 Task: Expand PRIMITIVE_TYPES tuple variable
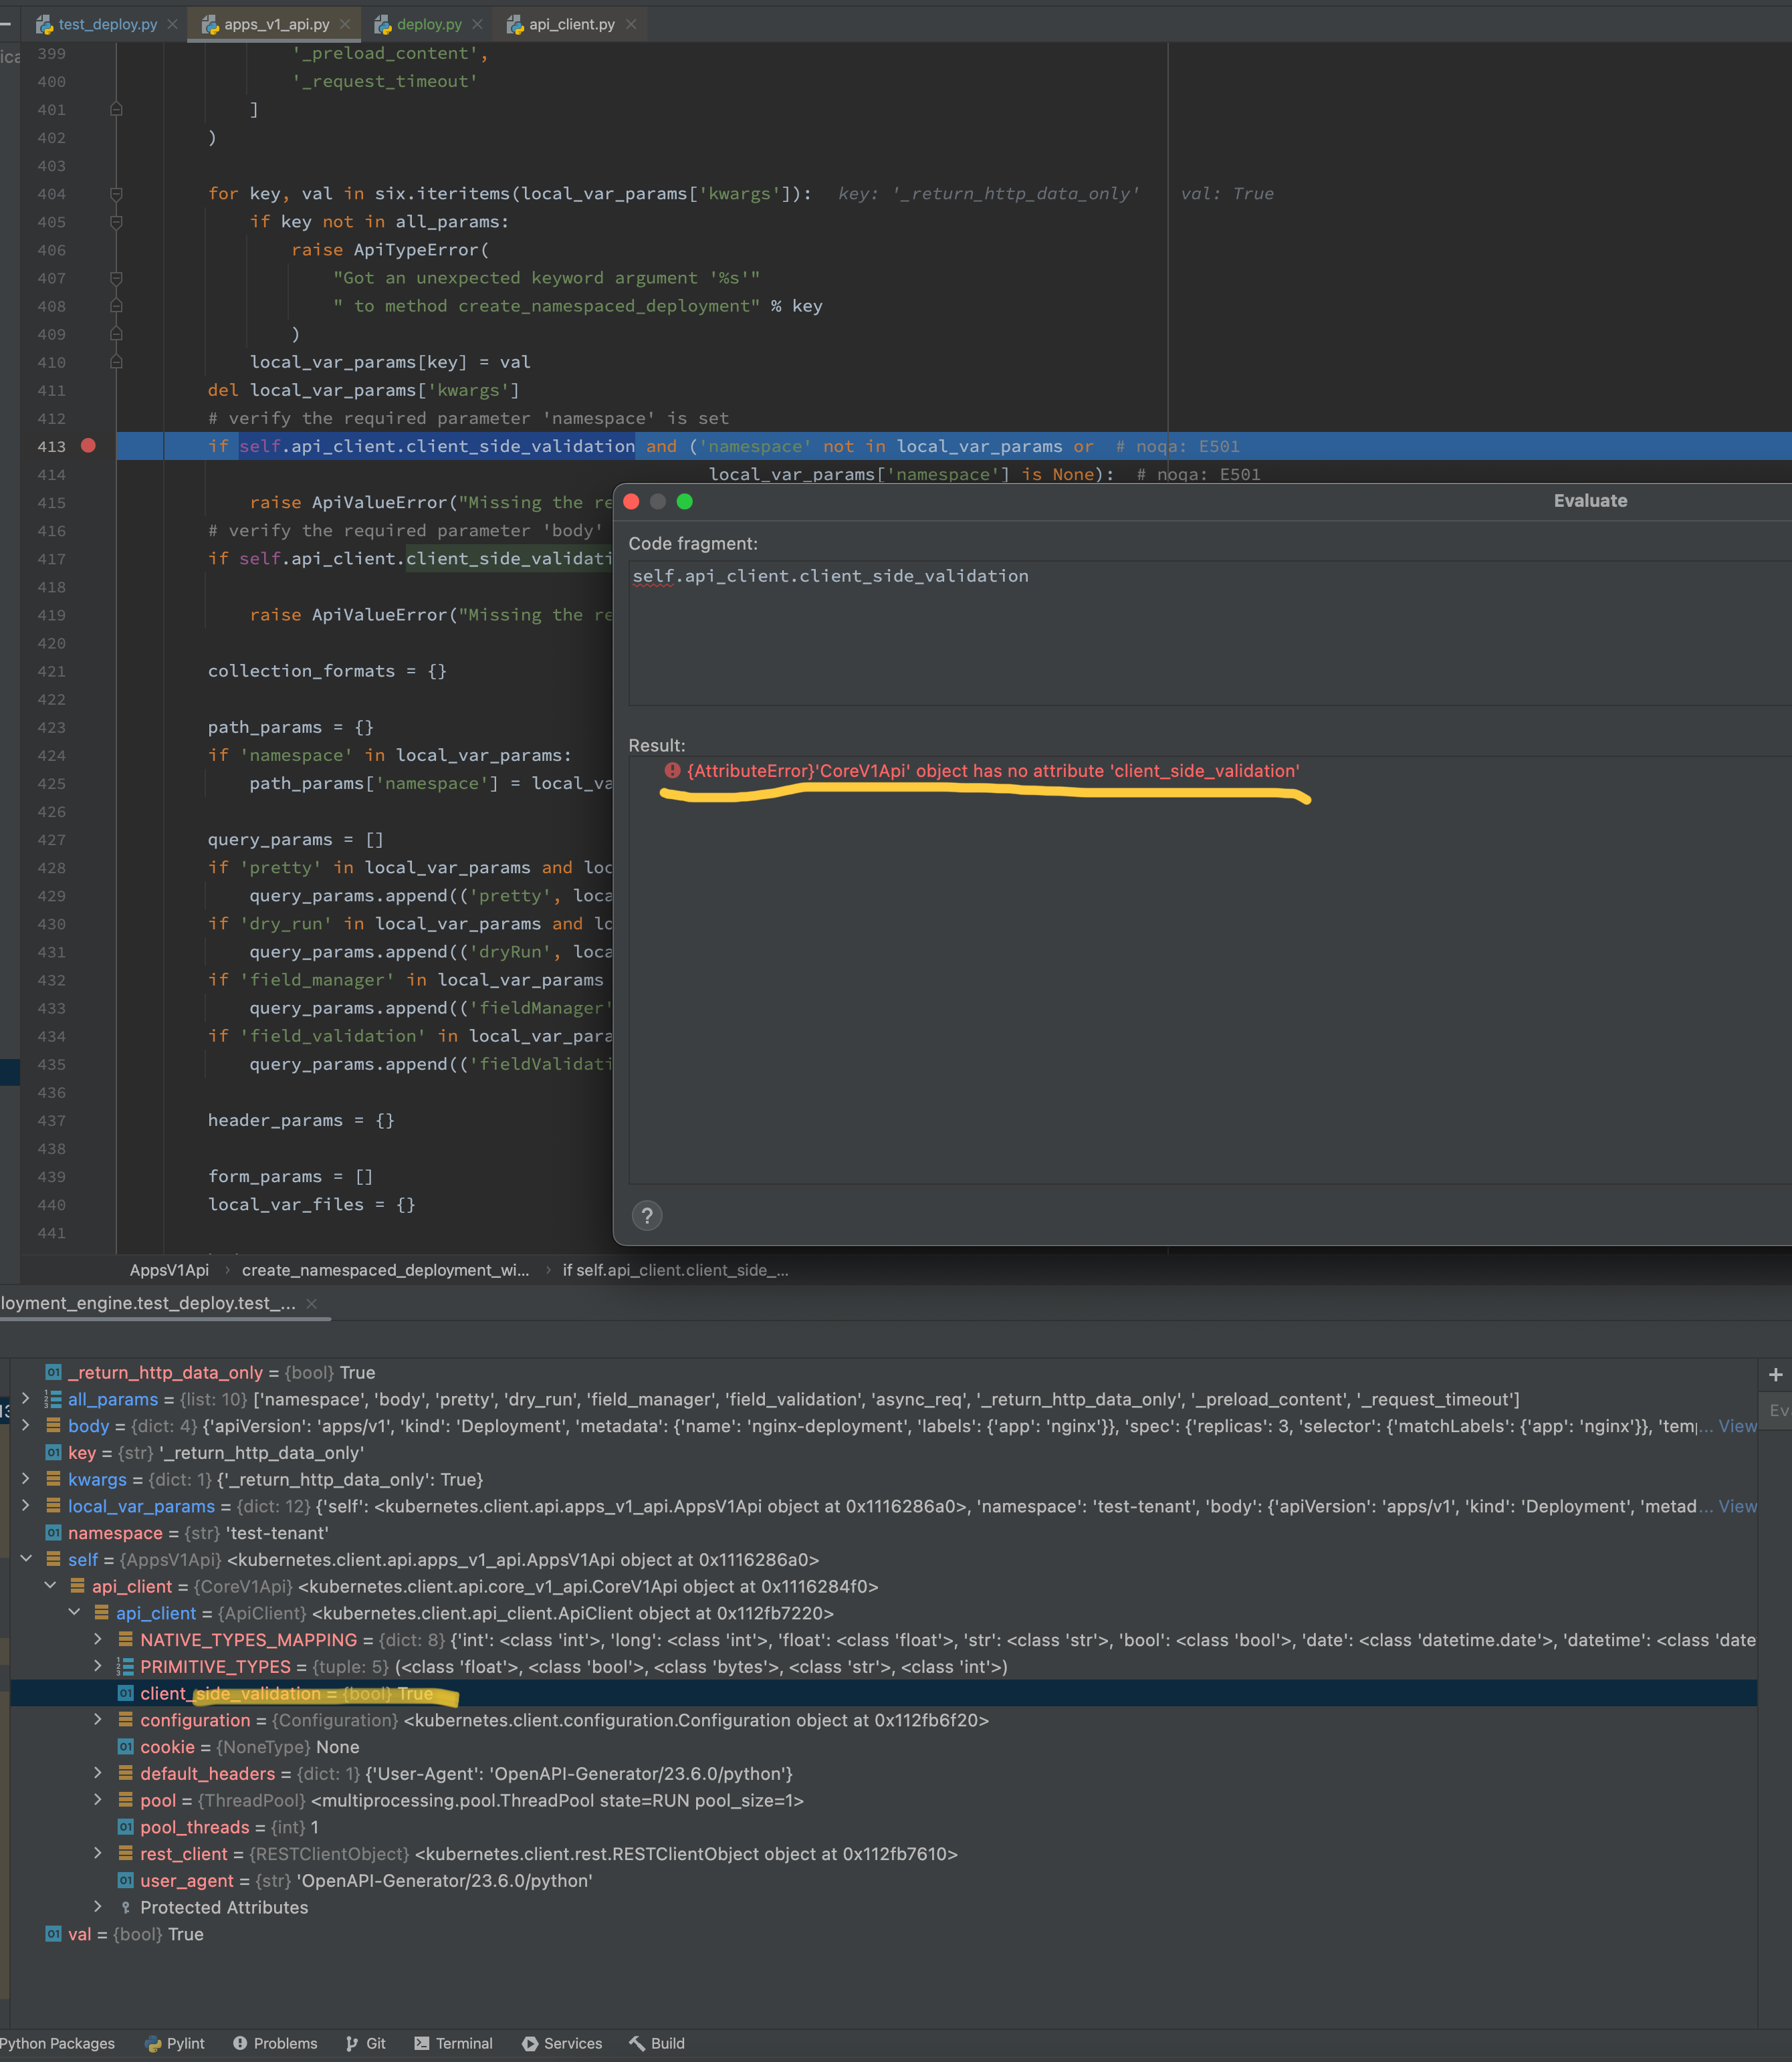98,1665
